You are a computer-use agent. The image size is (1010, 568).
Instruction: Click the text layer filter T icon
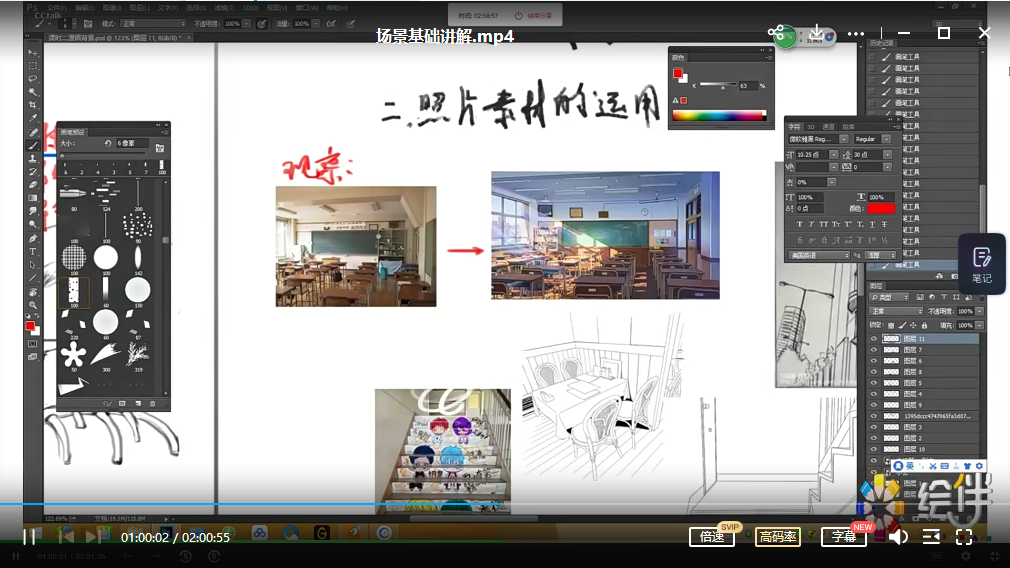(944, 297)
